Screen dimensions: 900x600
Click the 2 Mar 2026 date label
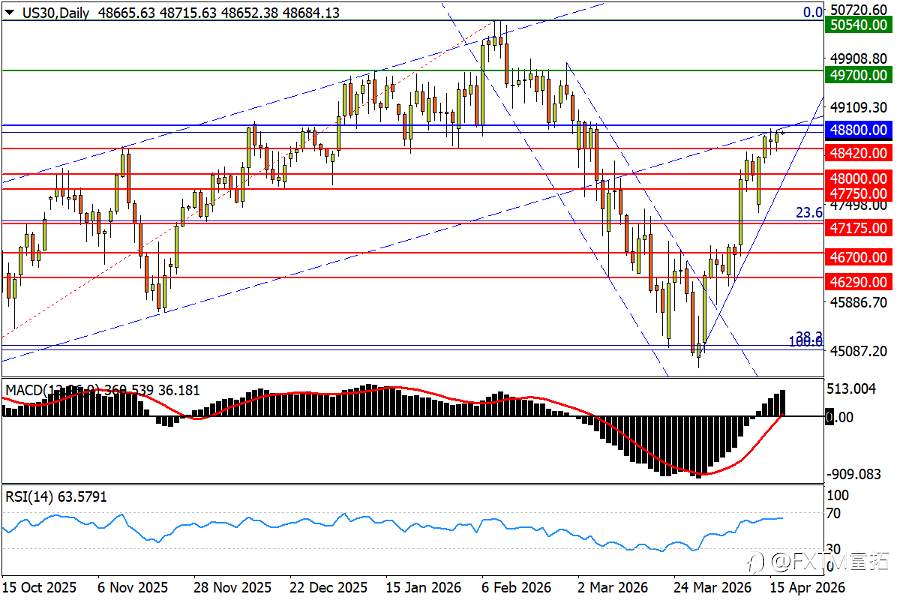pos(612,587)
